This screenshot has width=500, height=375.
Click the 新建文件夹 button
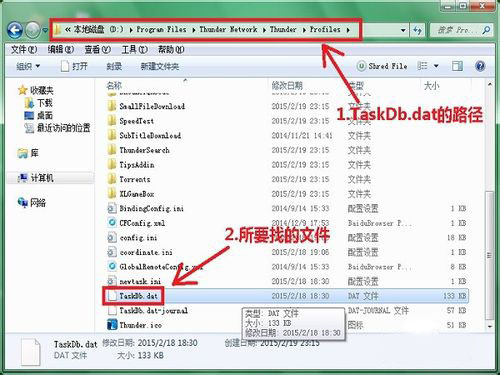(160, 66)
